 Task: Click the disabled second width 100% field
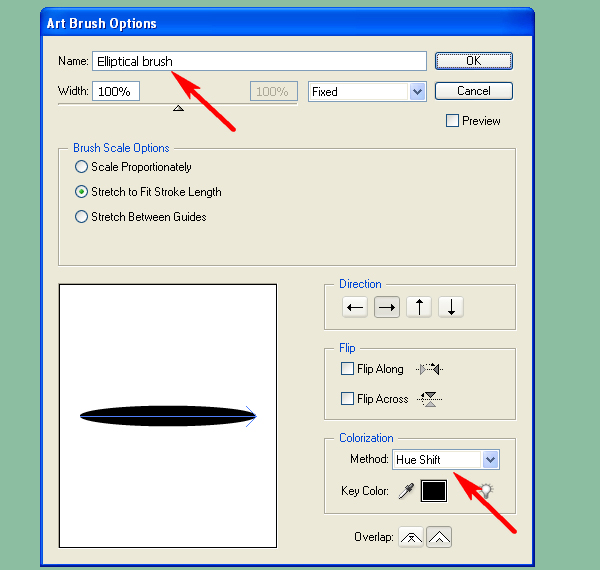[274, 91]
